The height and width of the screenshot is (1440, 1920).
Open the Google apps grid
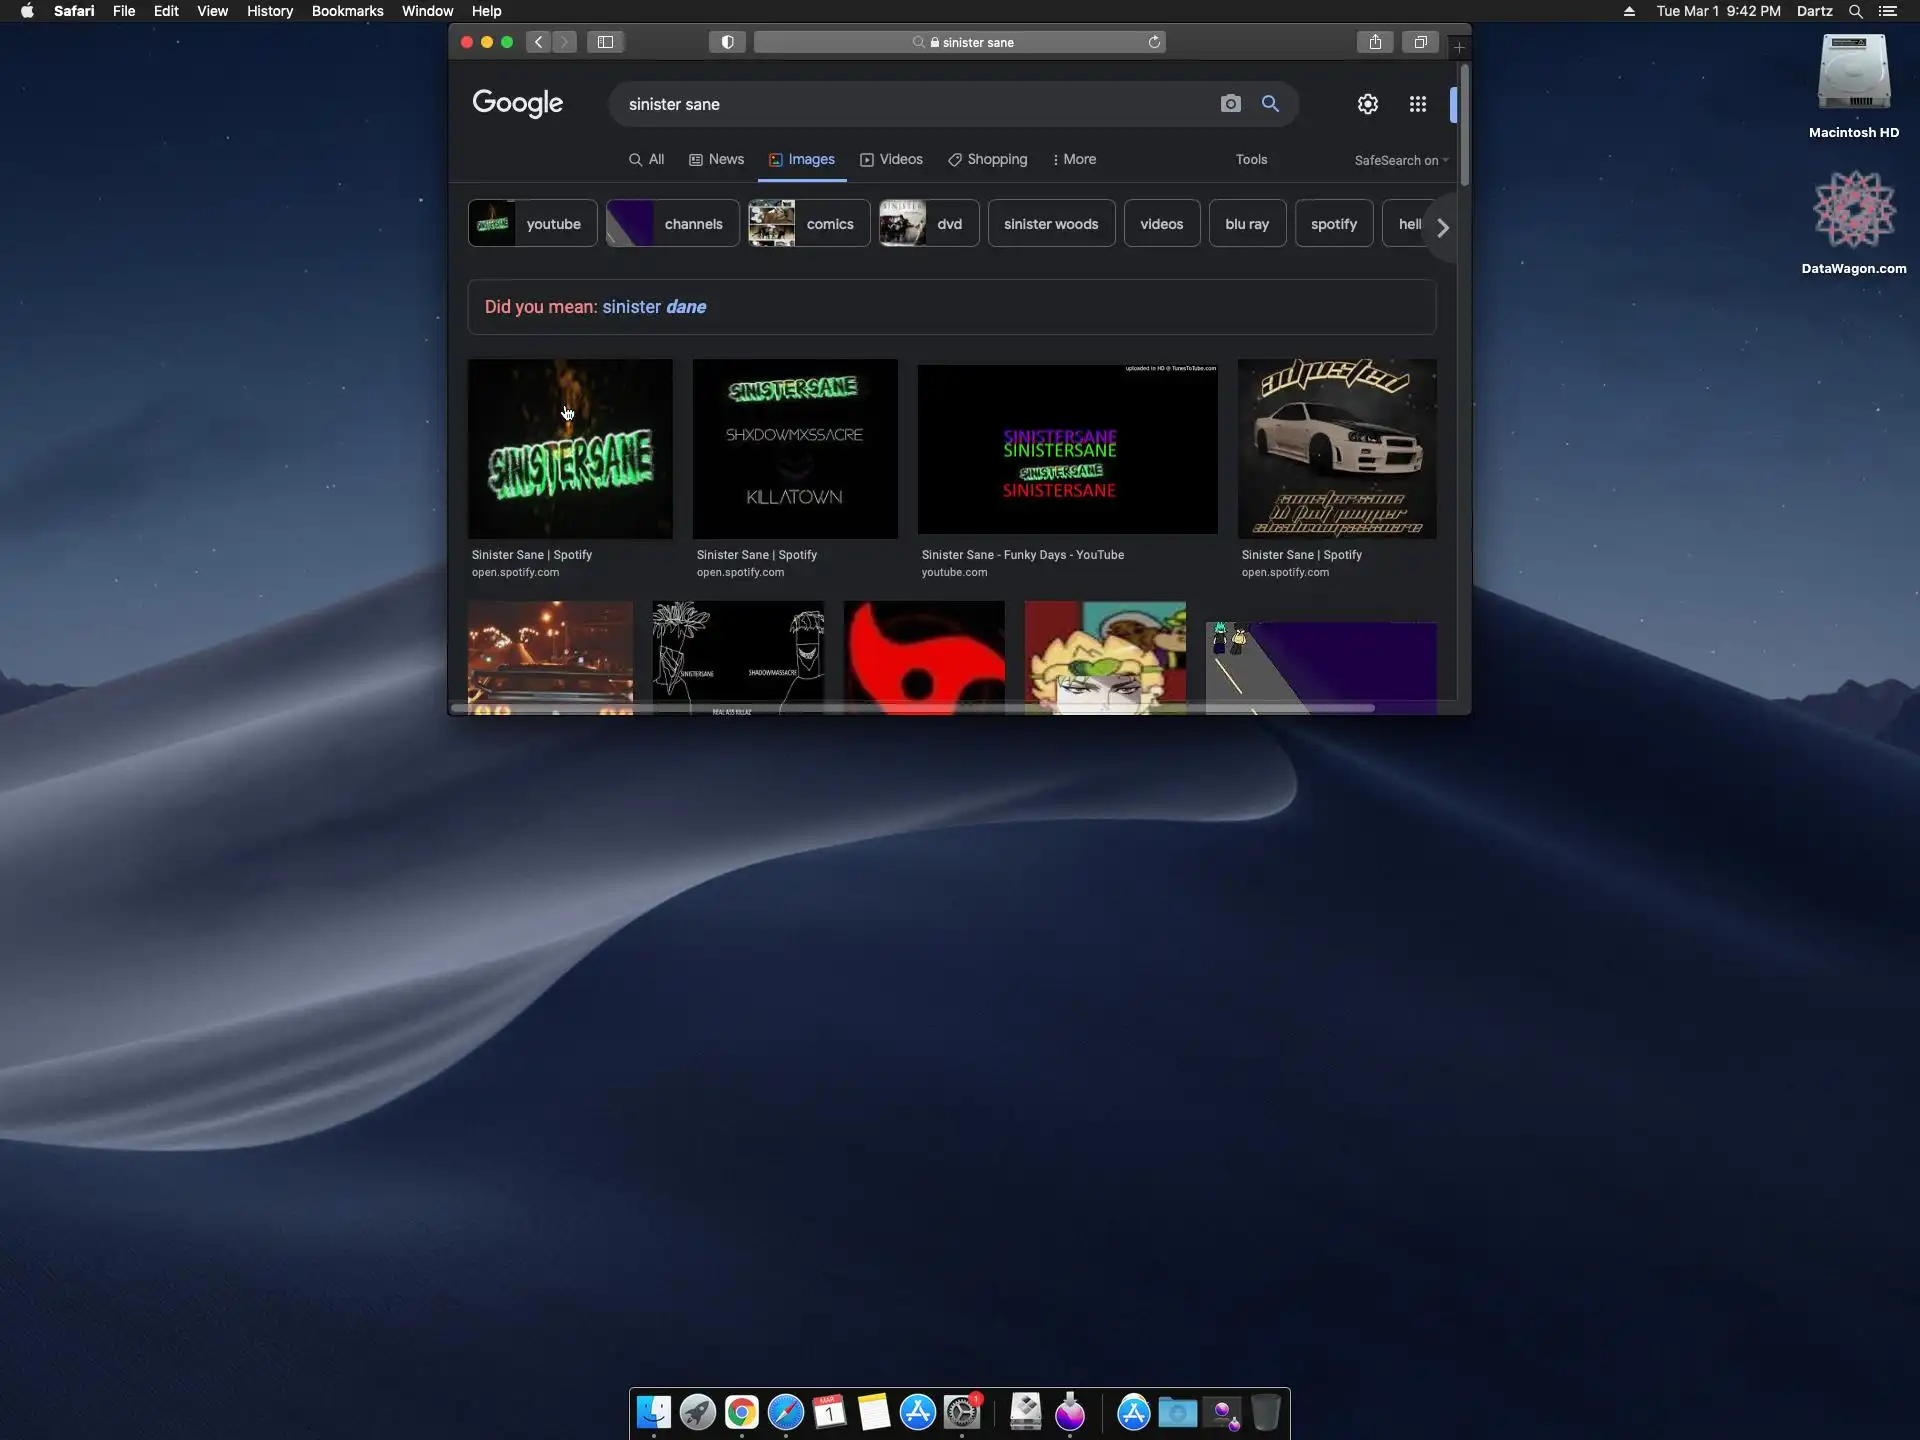(x=1417, y=104)
